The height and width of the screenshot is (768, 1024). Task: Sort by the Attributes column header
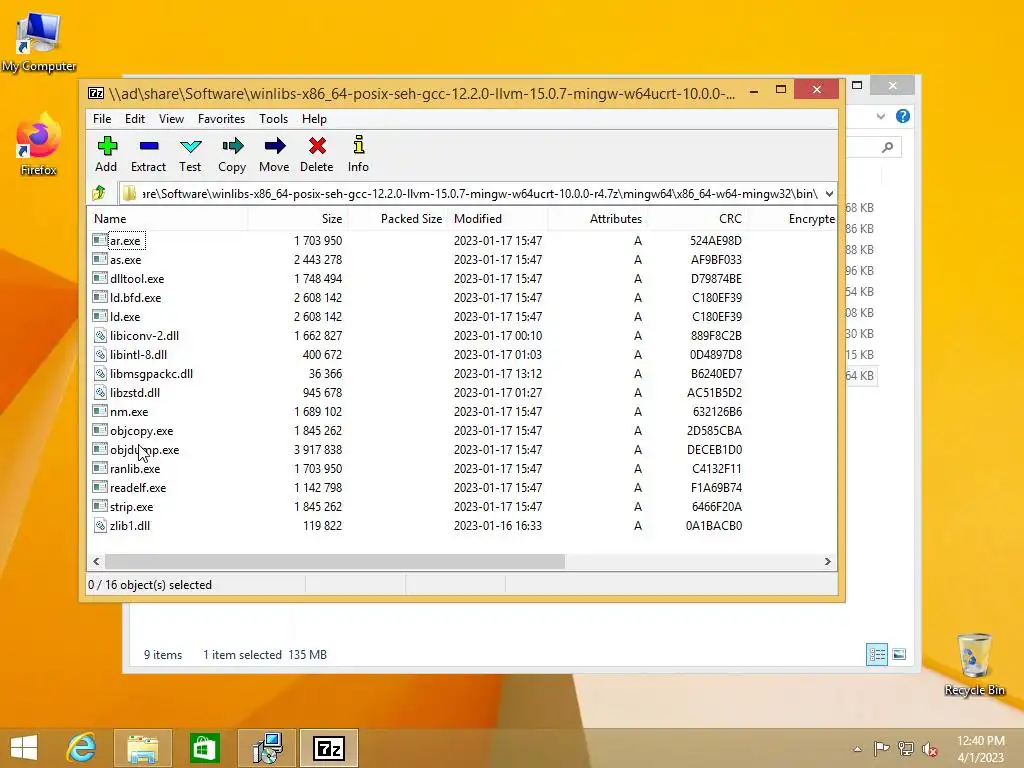(597, 219)
